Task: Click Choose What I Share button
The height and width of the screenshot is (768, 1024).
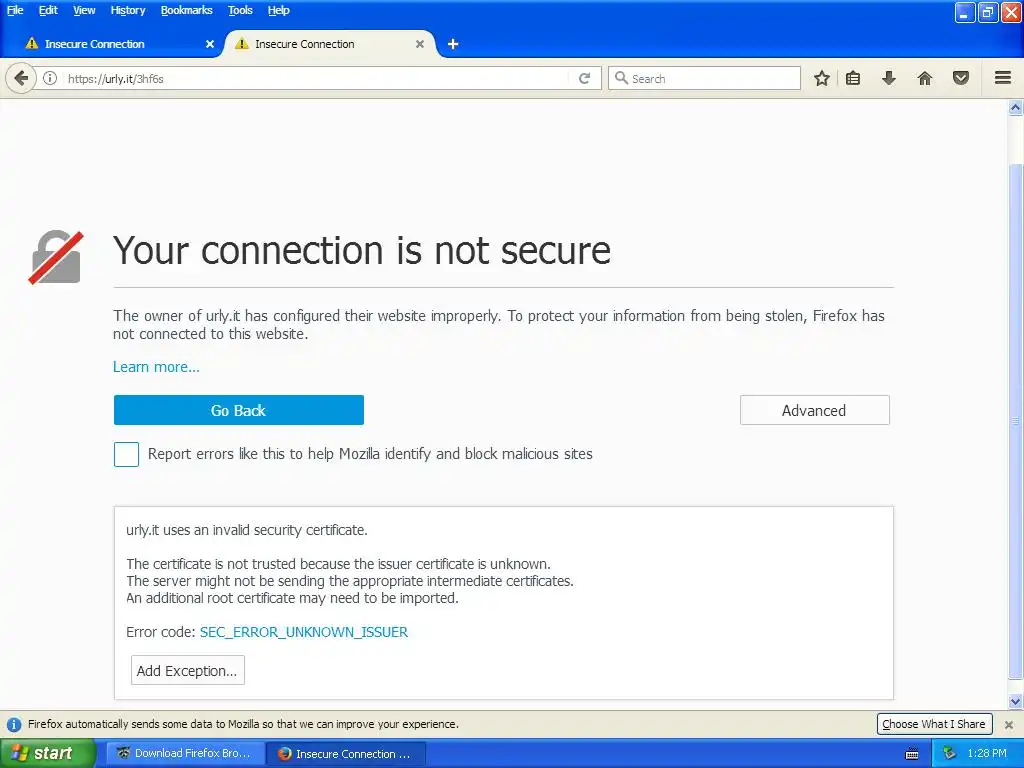Action: pos(934,724)
